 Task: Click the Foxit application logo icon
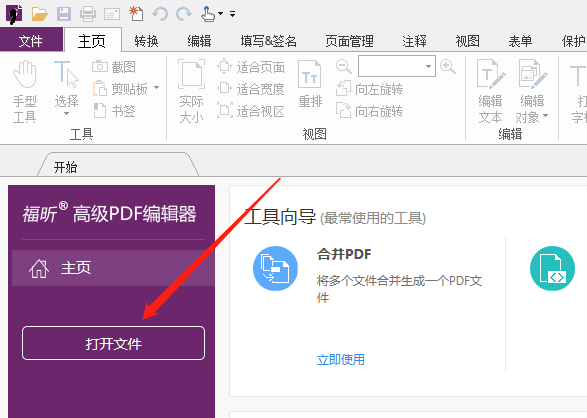(x=14, y=15)
